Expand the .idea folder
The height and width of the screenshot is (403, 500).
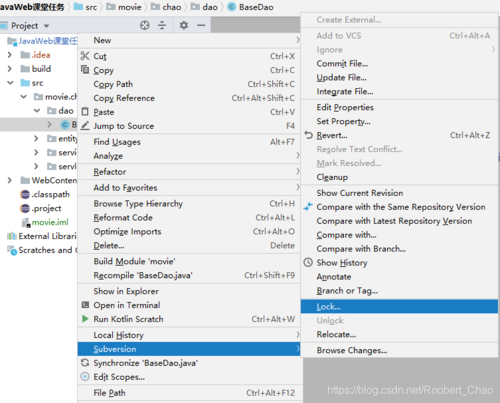click(x=10, y=55)
